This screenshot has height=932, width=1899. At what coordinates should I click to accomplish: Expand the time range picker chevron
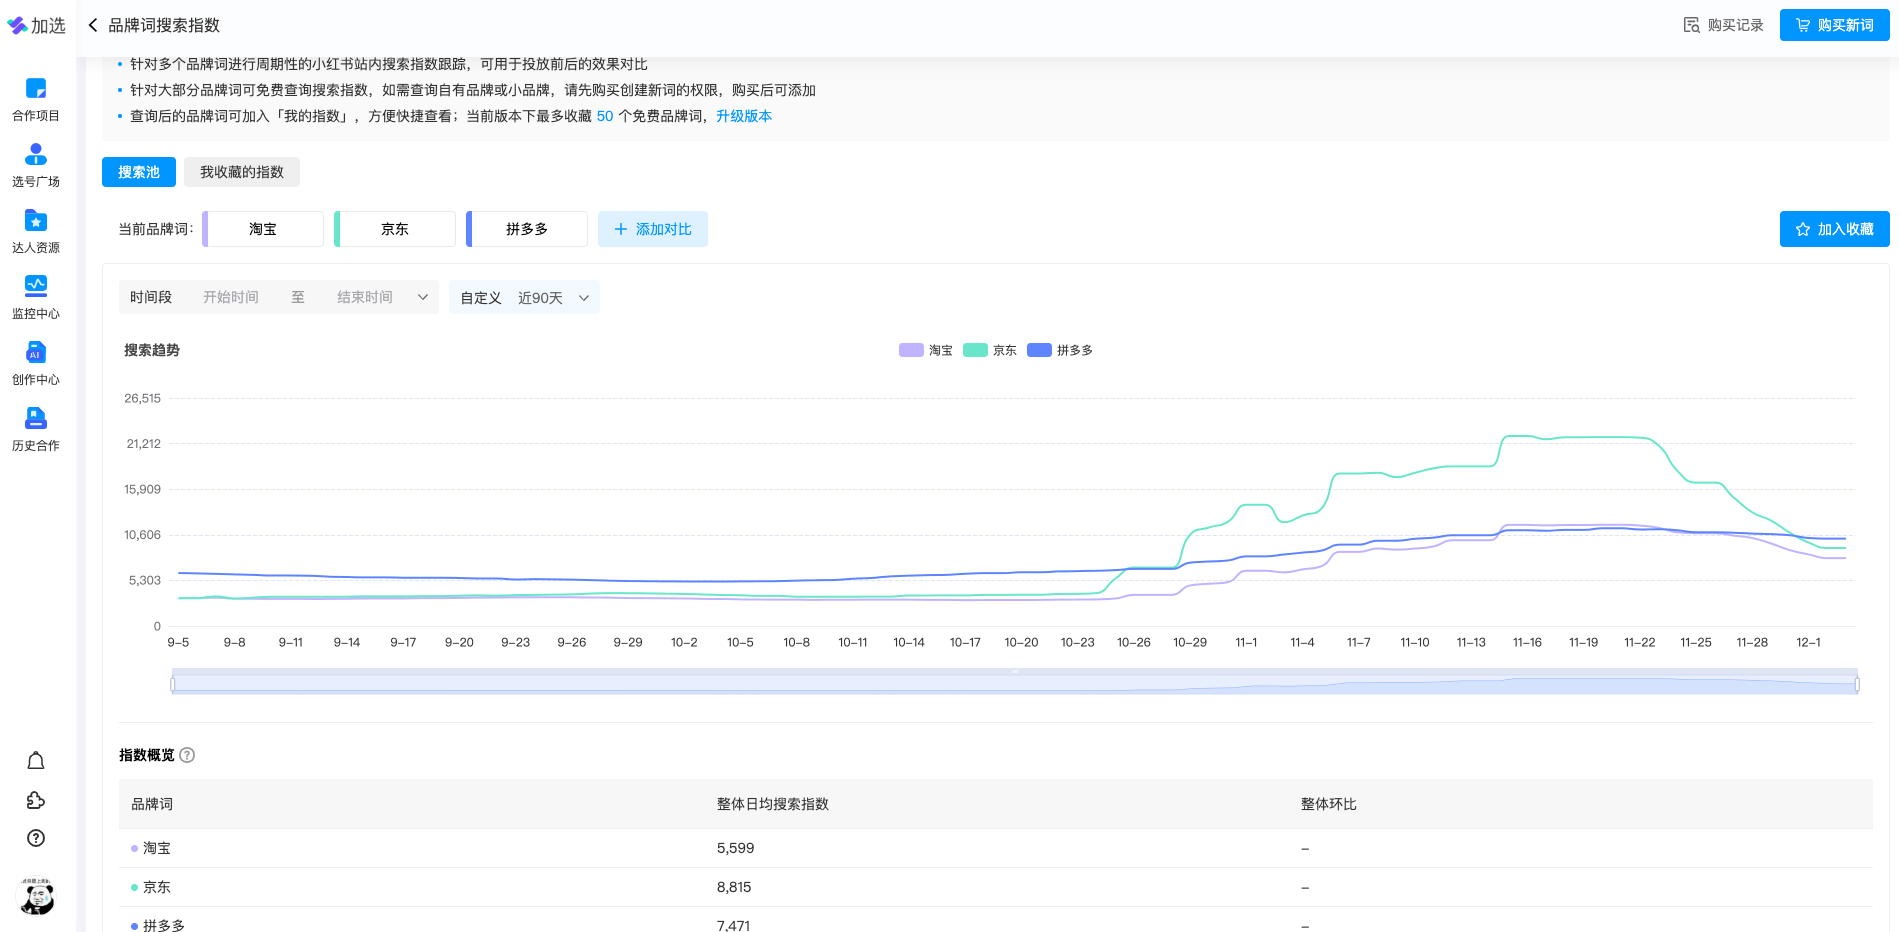click(423, 297)
